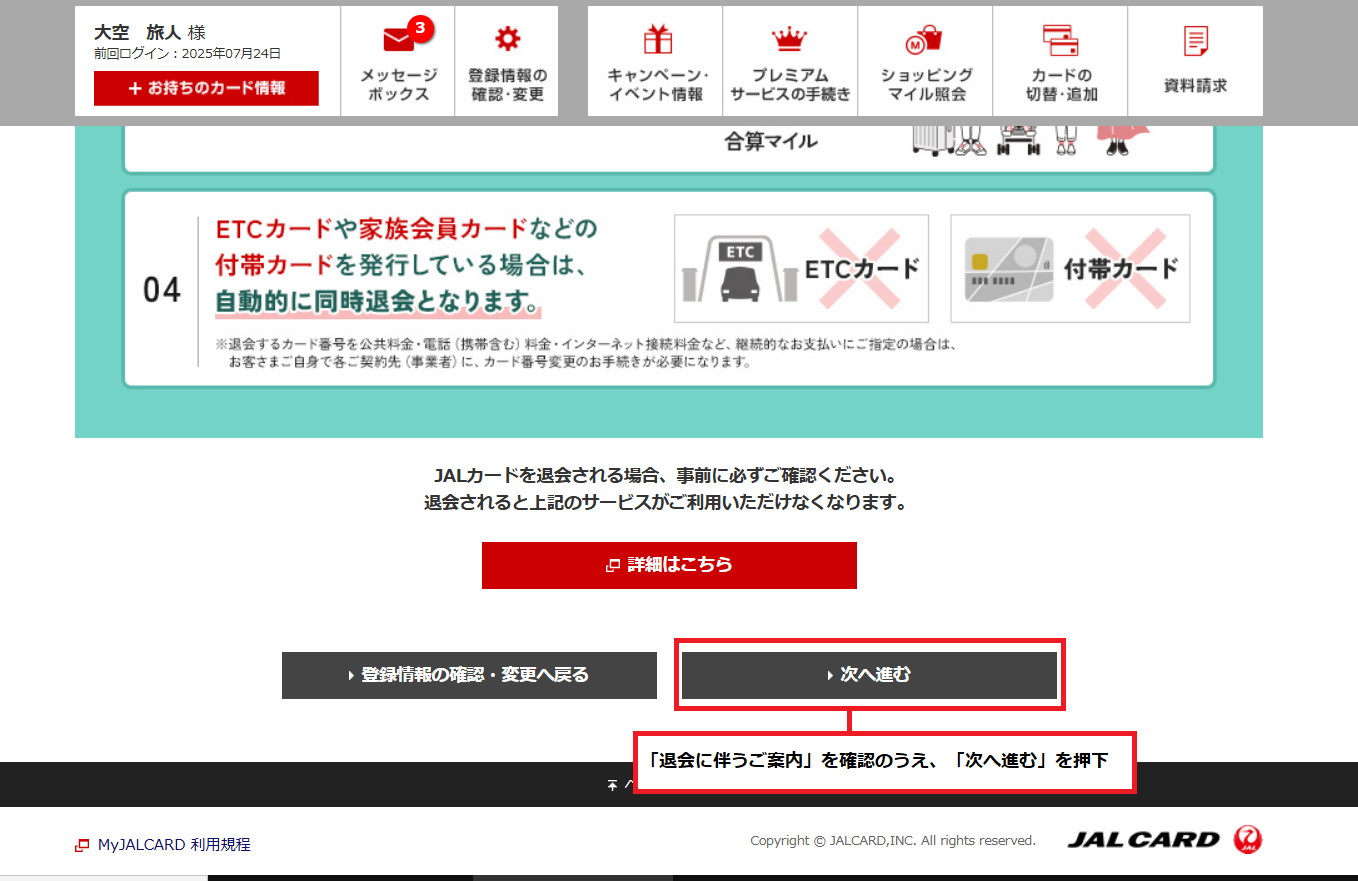Open プレミアムサービスの手続き crown icon
The image size is (1358, 881).
[x=789, y=40]
